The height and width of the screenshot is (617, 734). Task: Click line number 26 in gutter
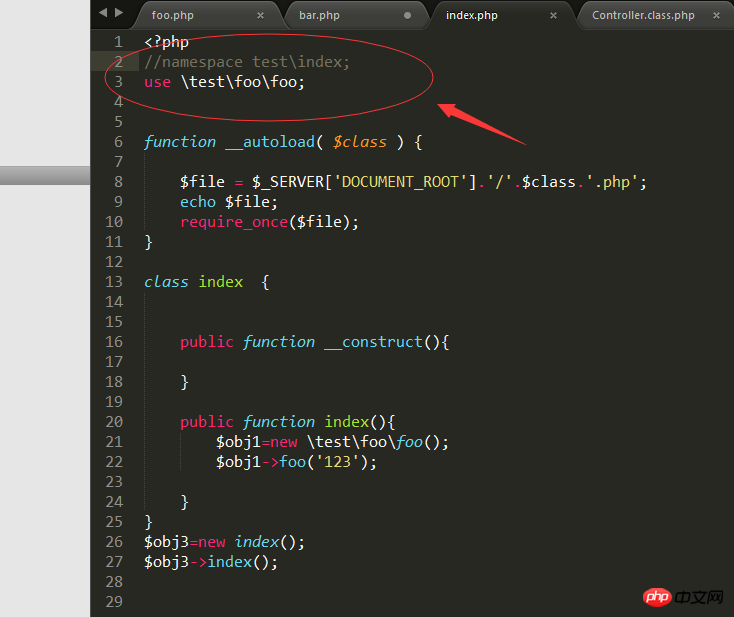(x=114, y=542)
